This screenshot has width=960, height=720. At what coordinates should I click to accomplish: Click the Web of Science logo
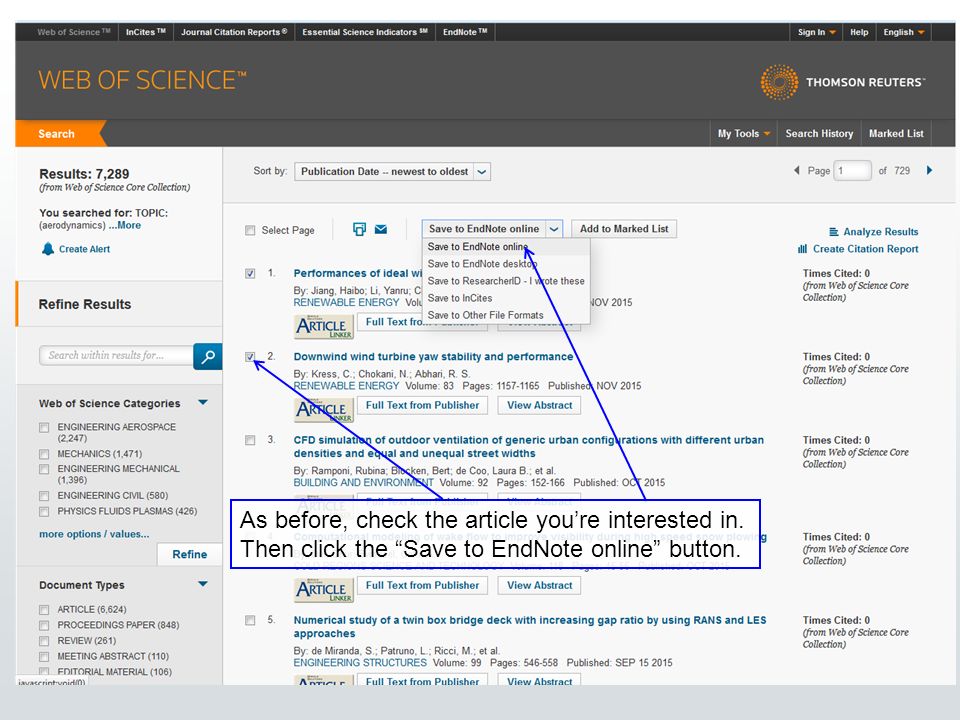142,80
